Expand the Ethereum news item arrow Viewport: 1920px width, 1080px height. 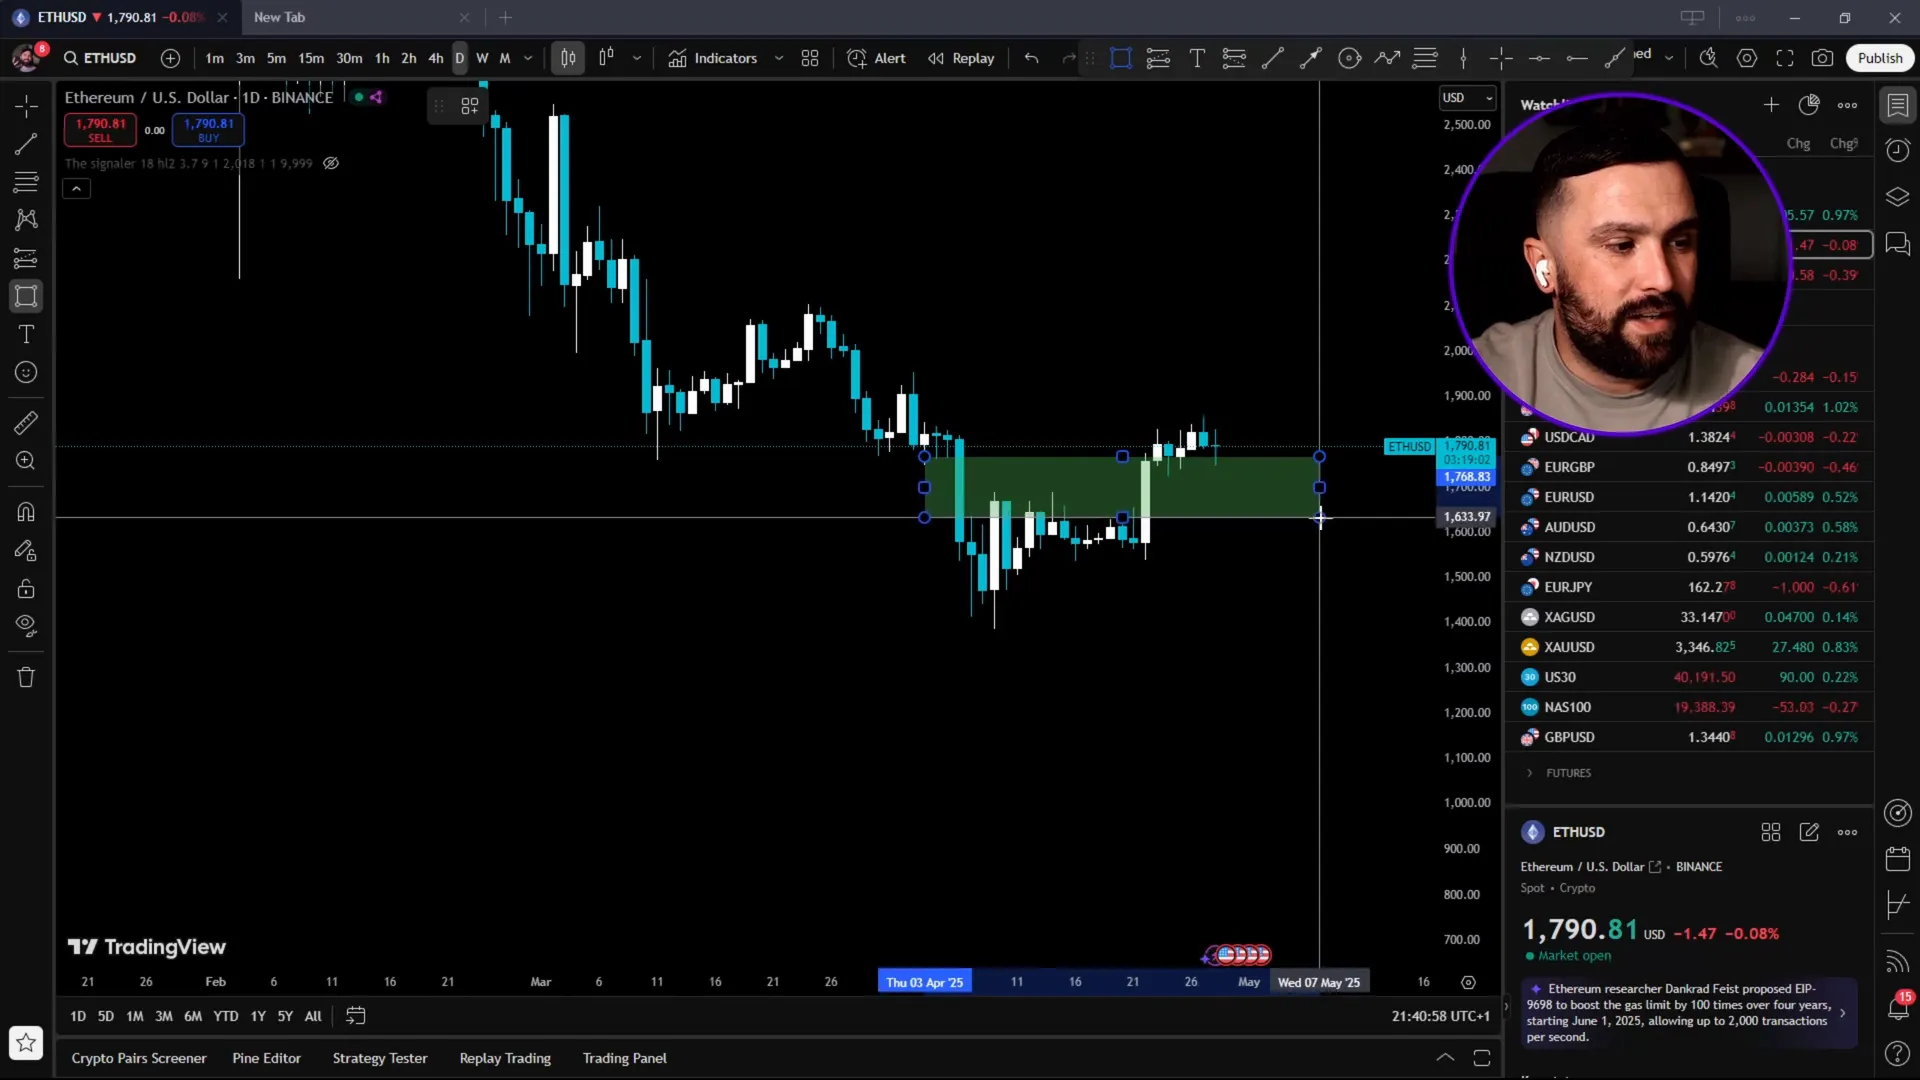click(x=1842, y=1013)
